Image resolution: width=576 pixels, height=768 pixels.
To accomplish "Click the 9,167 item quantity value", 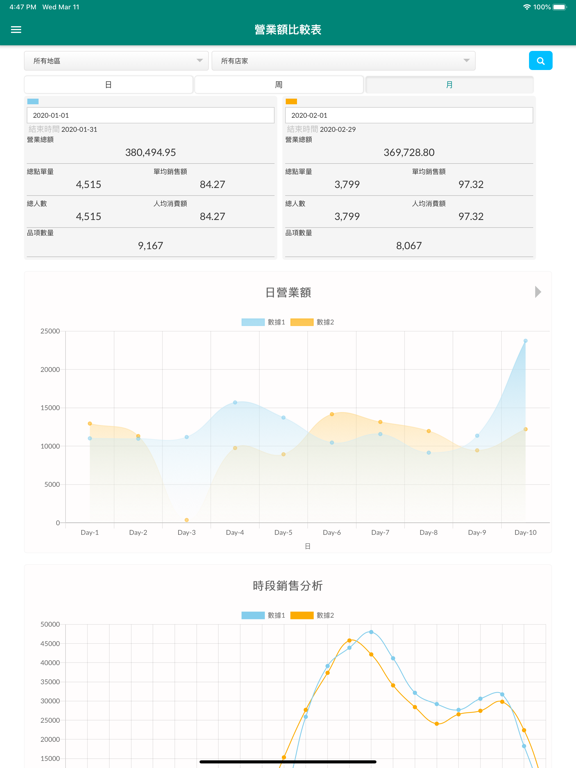I will tap(150, 246).
